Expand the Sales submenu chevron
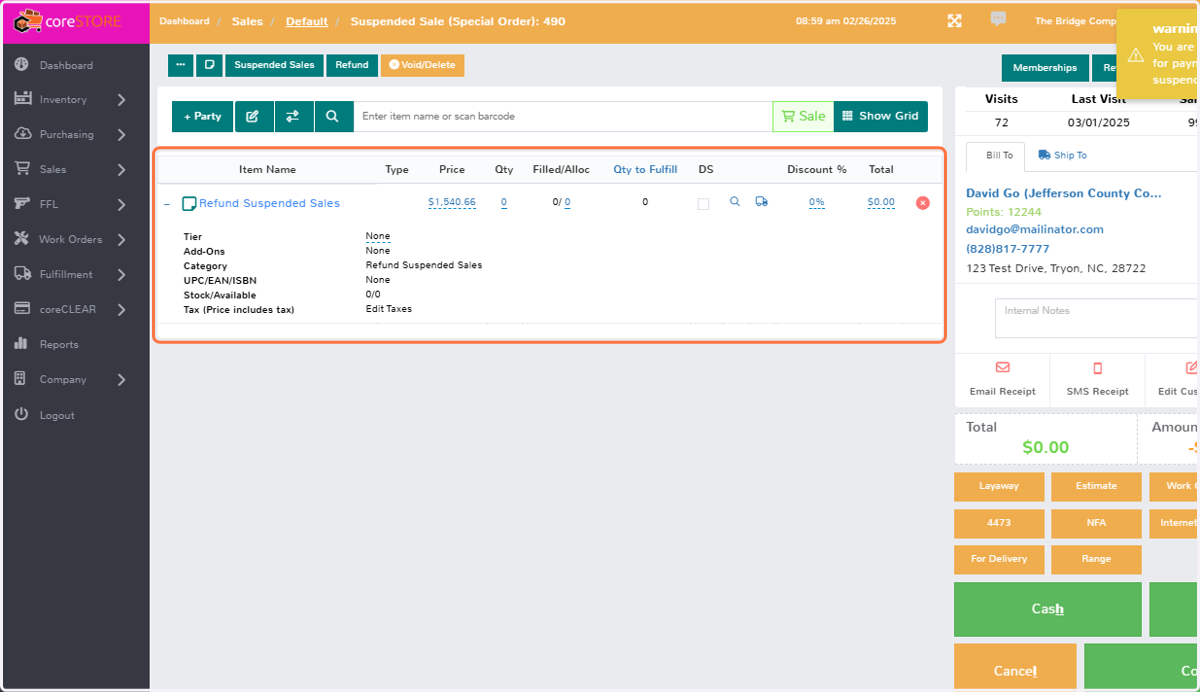This screenshot has width=1200, height=692. [121, 170]
